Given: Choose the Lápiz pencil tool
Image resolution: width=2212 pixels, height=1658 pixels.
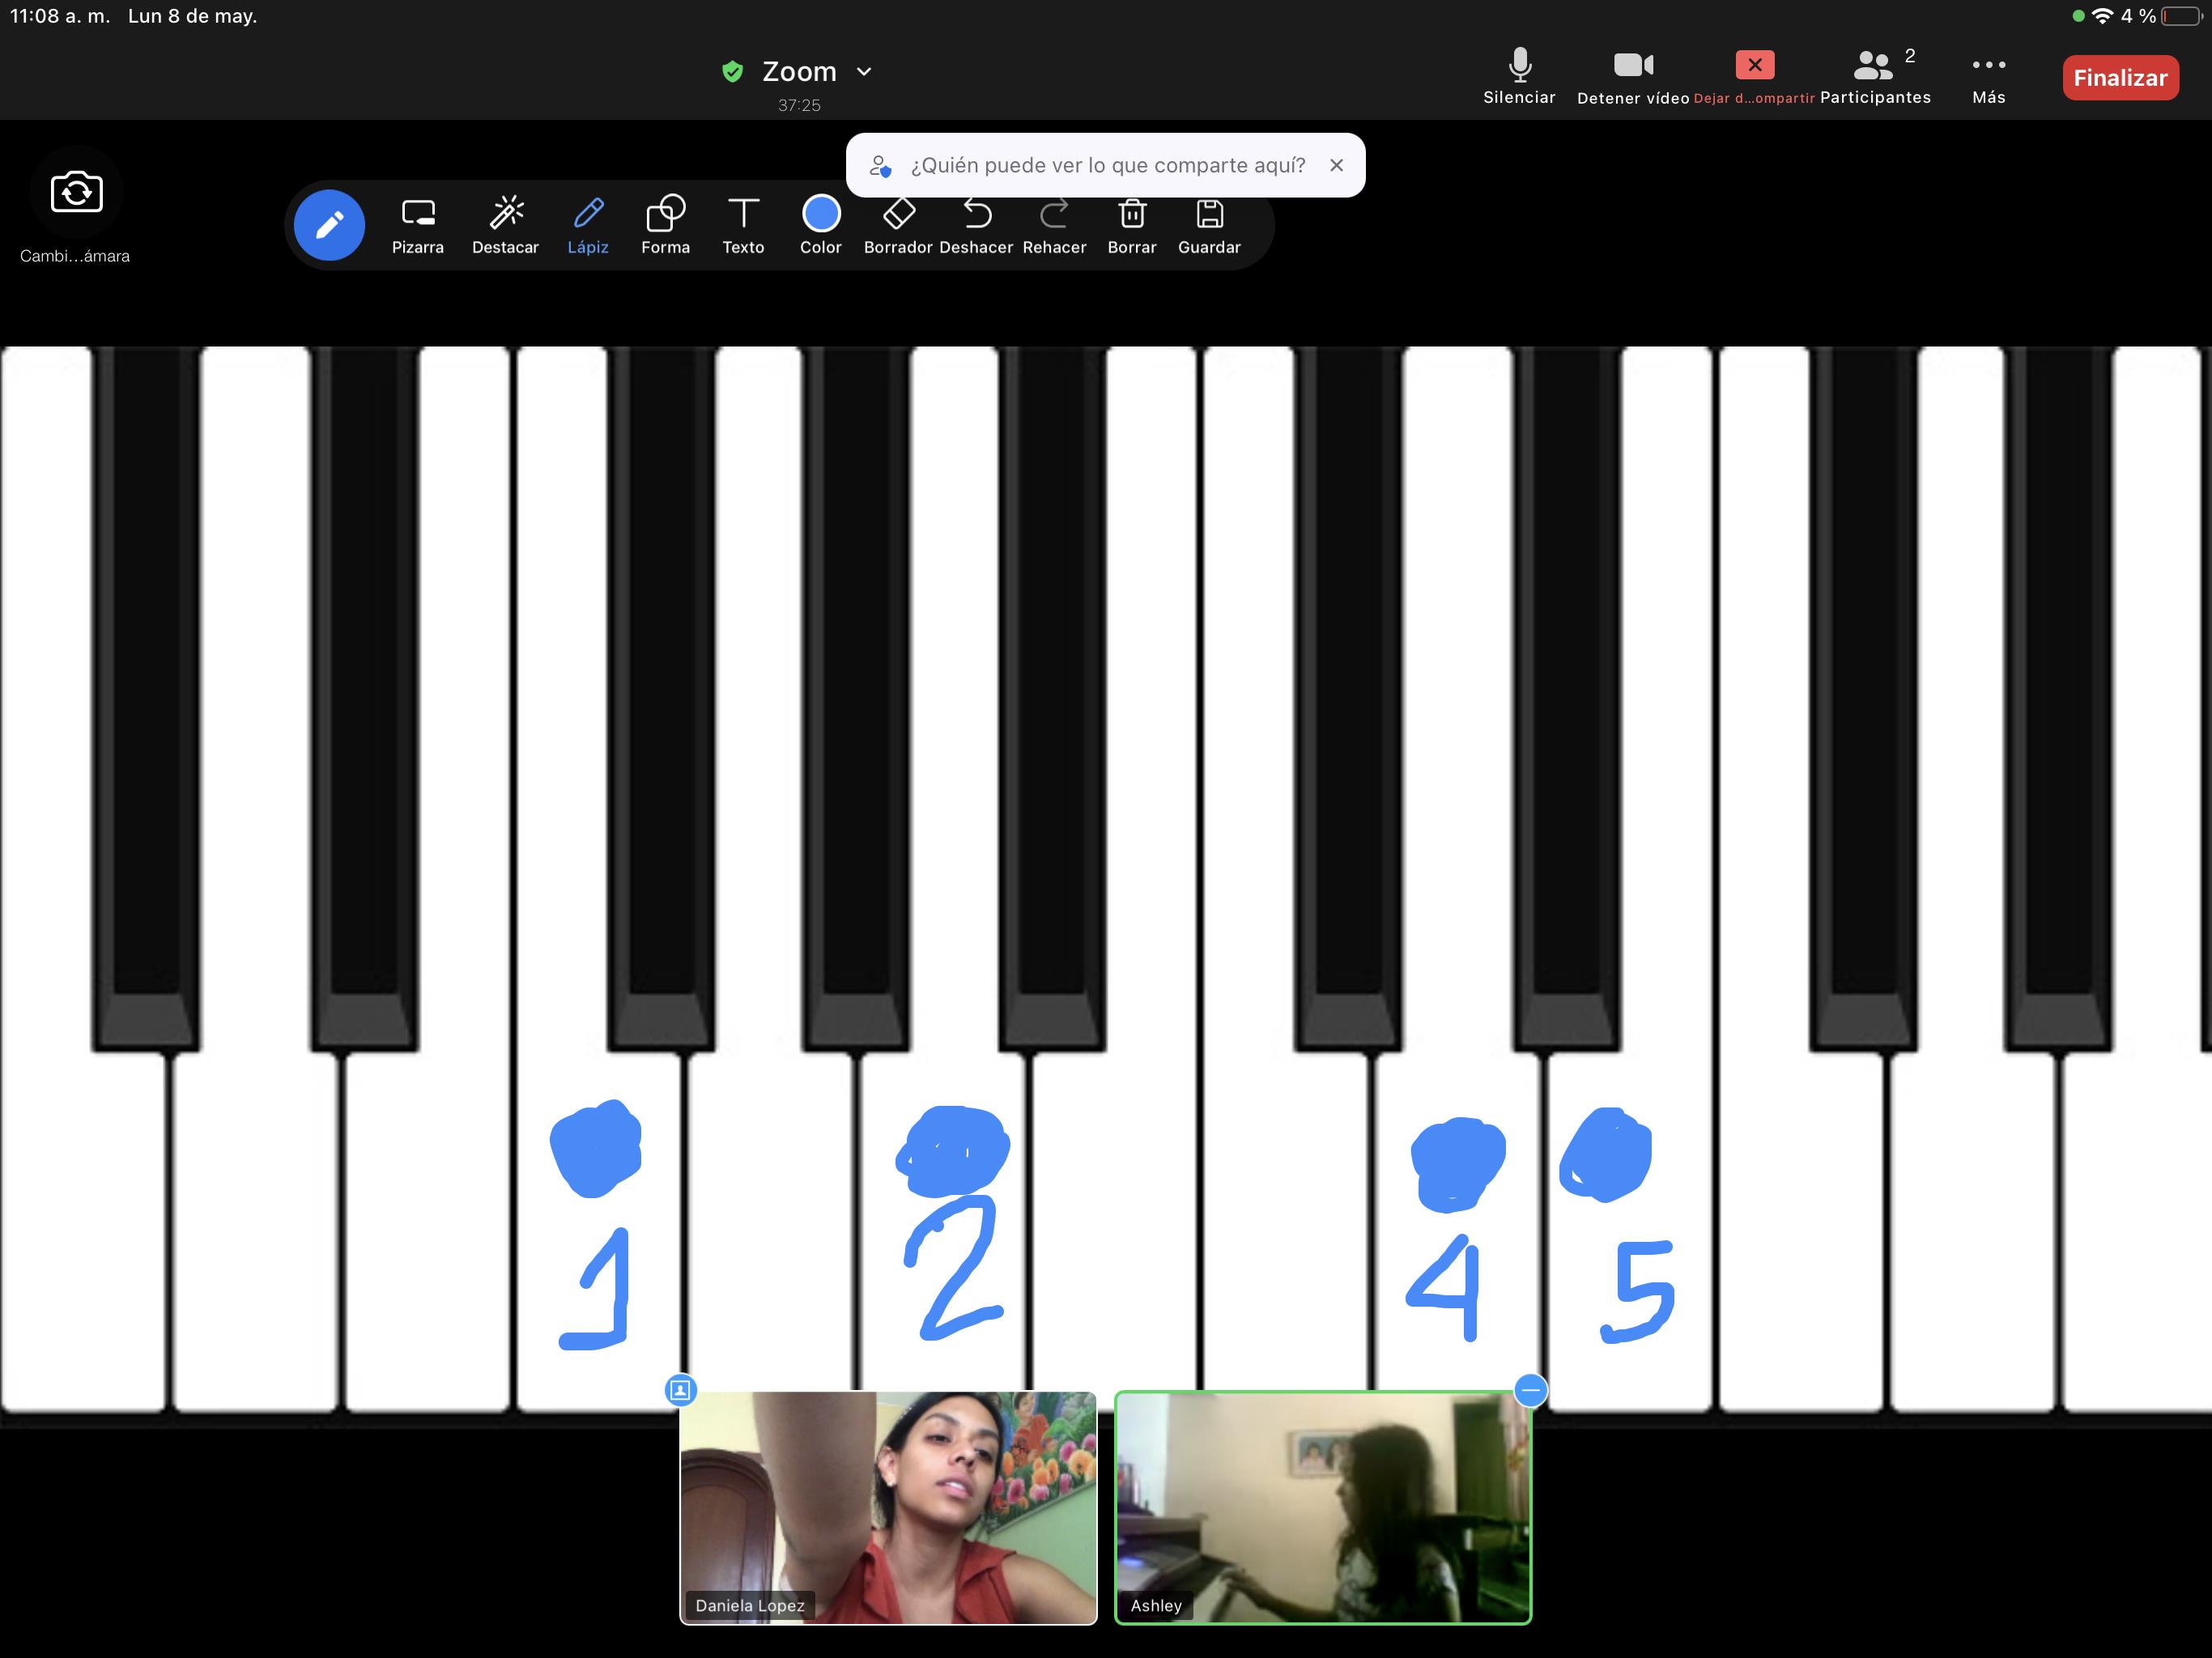Looking at the screenshot, I should (x=588, y=225).
